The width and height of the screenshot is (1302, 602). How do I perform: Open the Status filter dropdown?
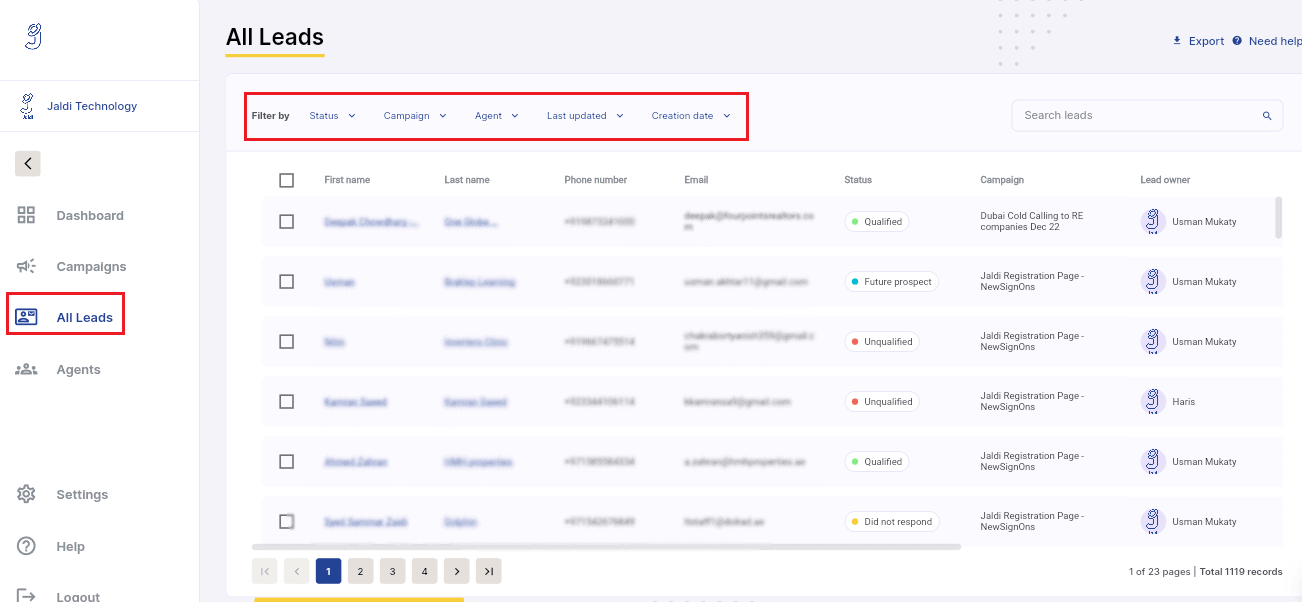click(x=331, y=115)
